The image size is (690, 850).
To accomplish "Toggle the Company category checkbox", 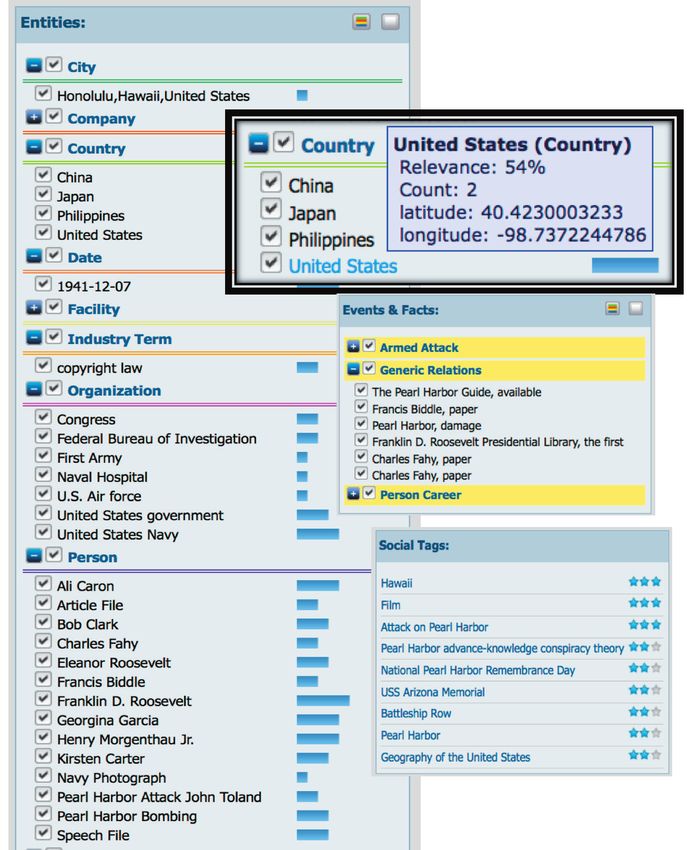I will [x=53, y=116].
